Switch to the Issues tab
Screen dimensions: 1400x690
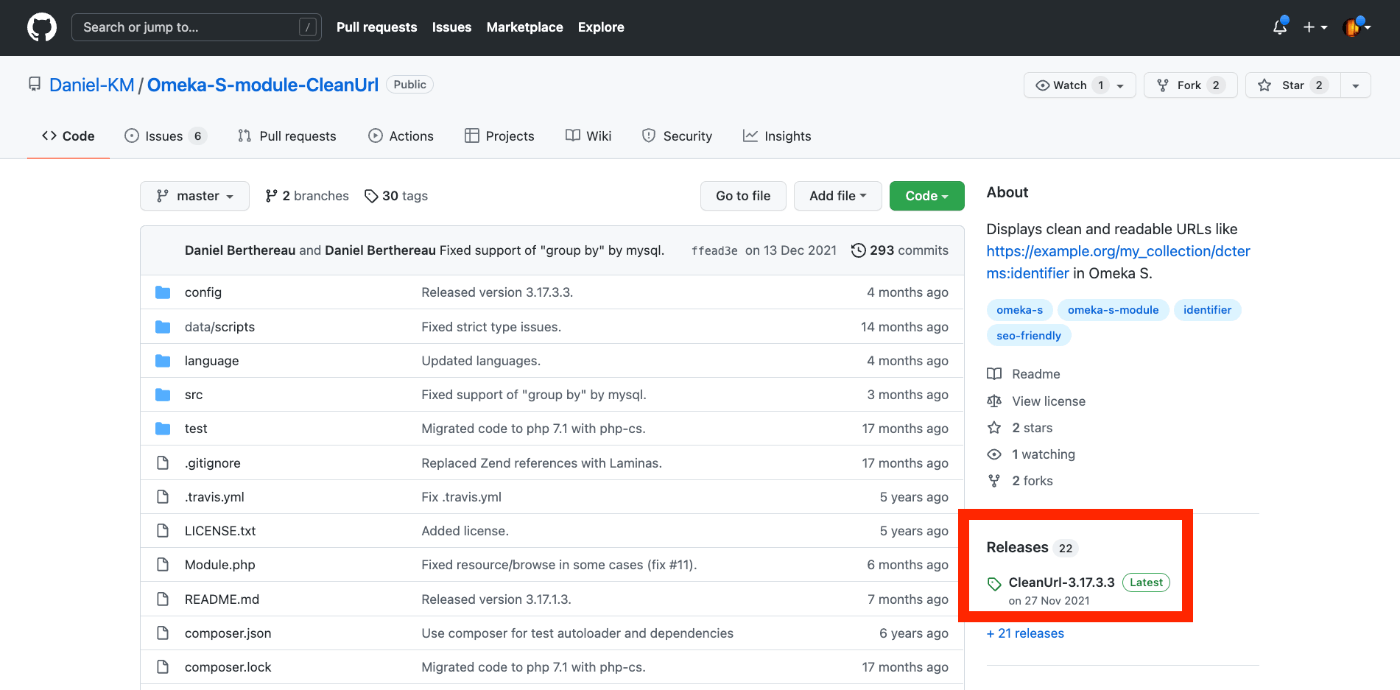coord(165,136)
